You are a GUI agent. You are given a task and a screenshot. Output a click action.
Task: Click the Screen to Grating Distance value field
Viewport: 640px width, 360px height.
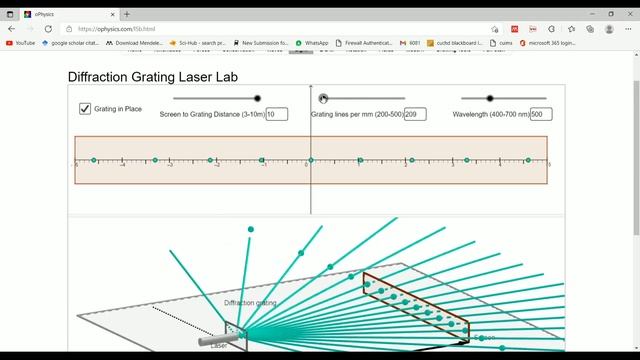click(277, 114)
